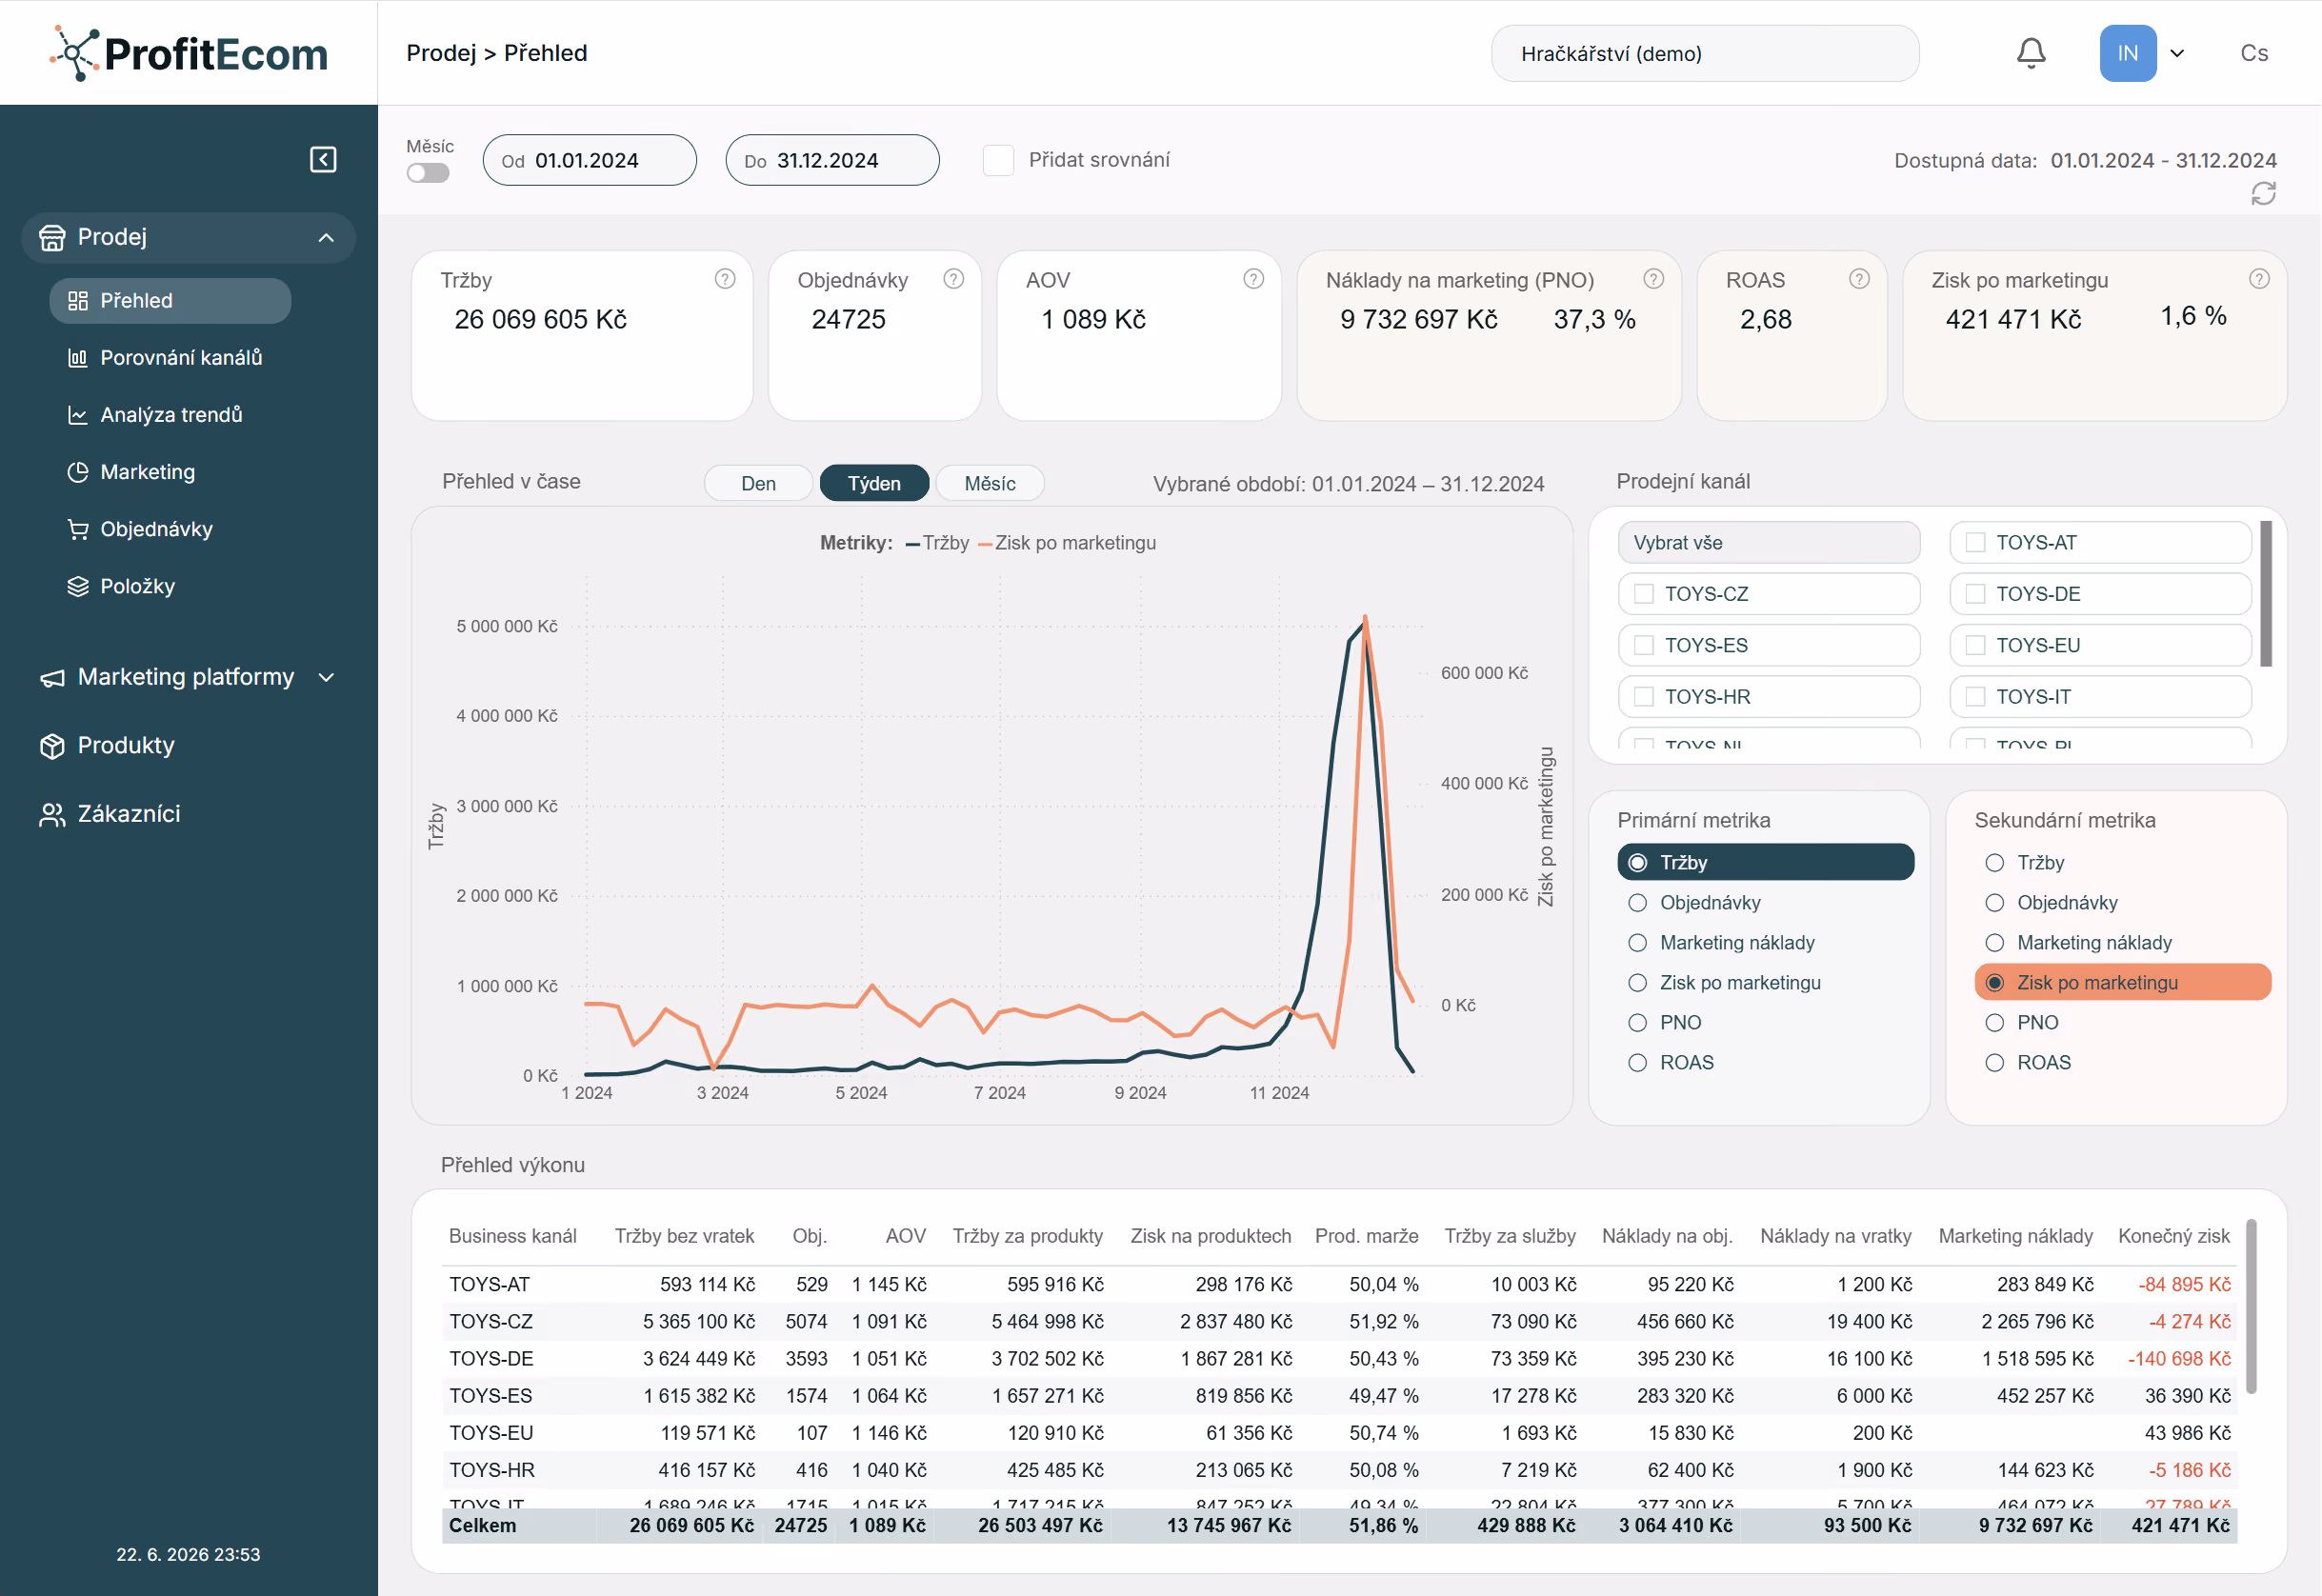
Task: Open Od start date picker
Action: (x=589, y=161)
